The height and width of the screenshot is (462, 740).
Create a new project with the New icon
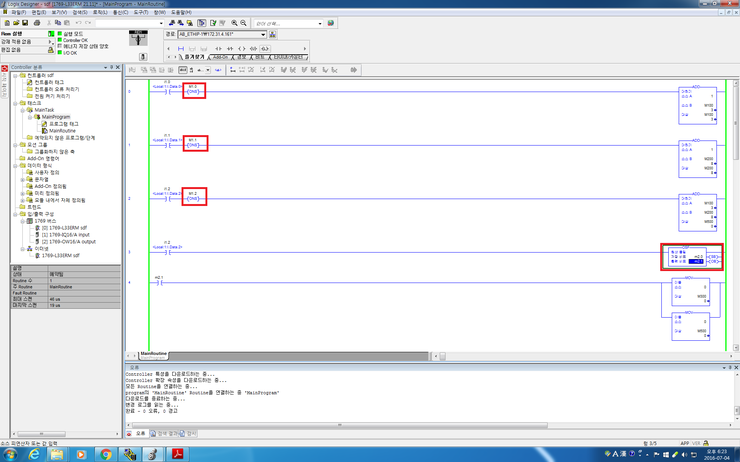click(7, 23)
